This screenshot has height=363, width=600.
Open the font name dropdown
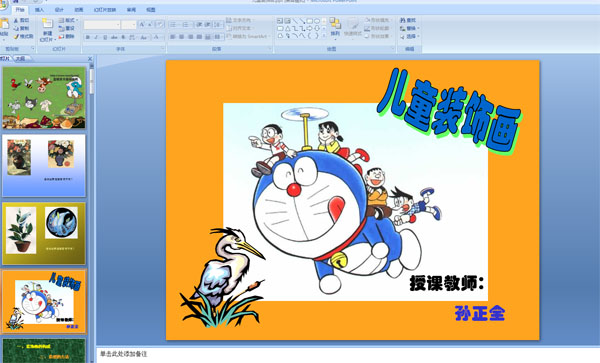(102, 25)
